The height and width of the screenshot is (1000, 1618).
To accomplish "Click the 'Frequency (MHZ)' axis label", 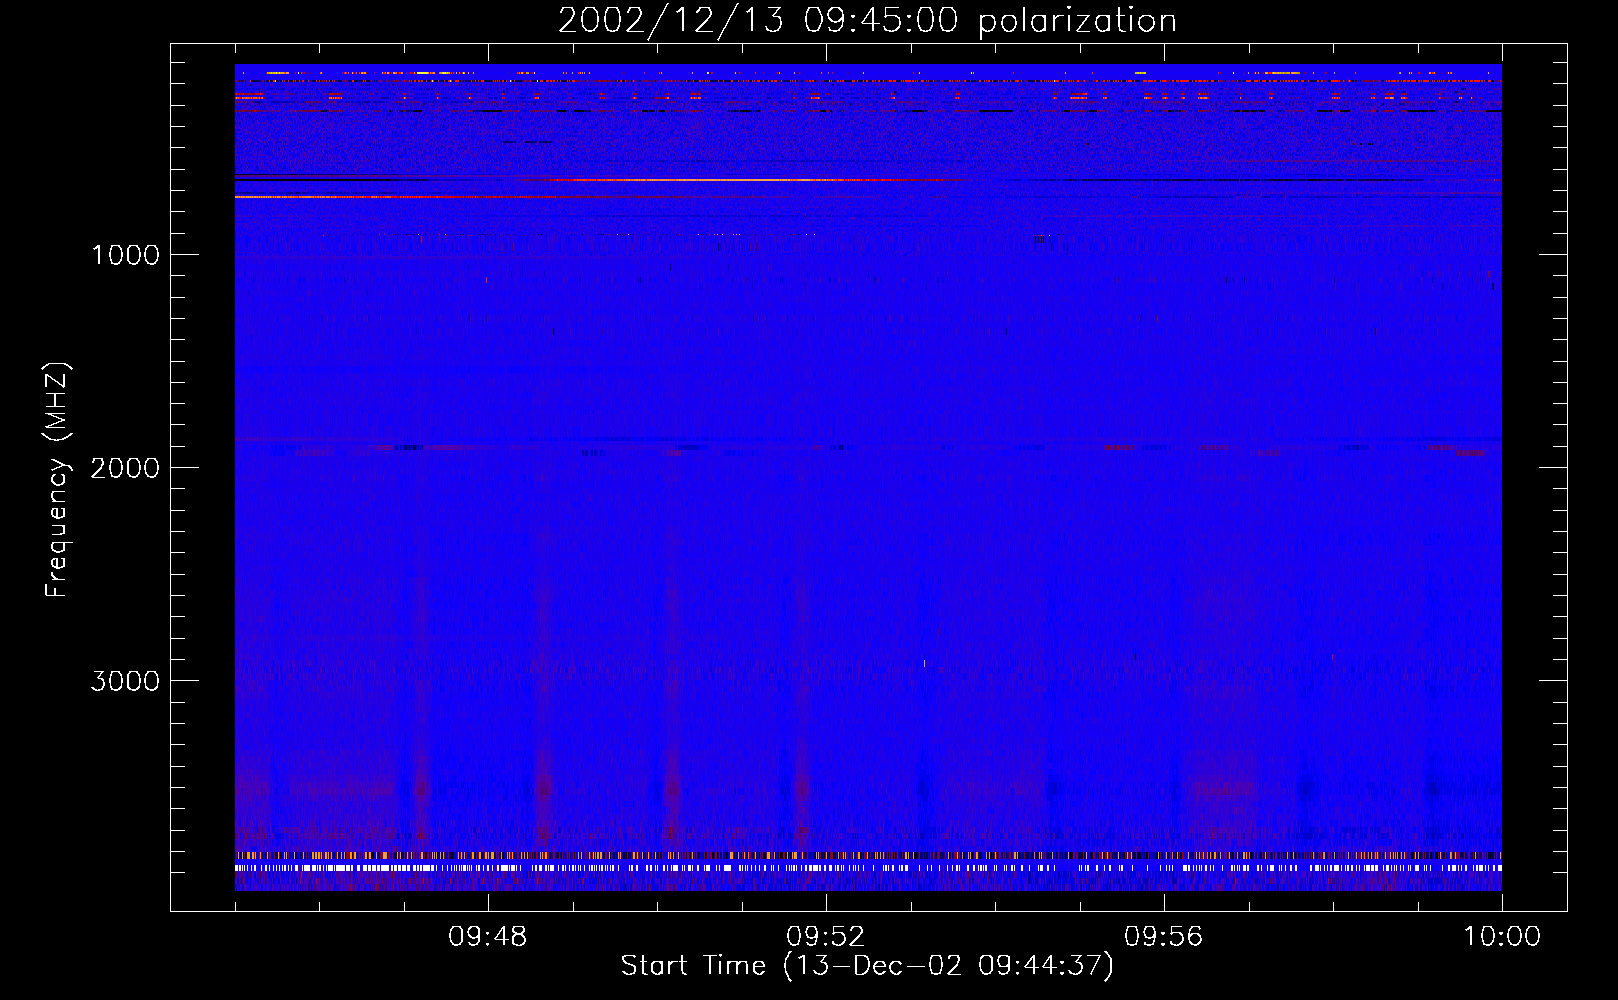I will pyautogui.click(x=57, y=480).
